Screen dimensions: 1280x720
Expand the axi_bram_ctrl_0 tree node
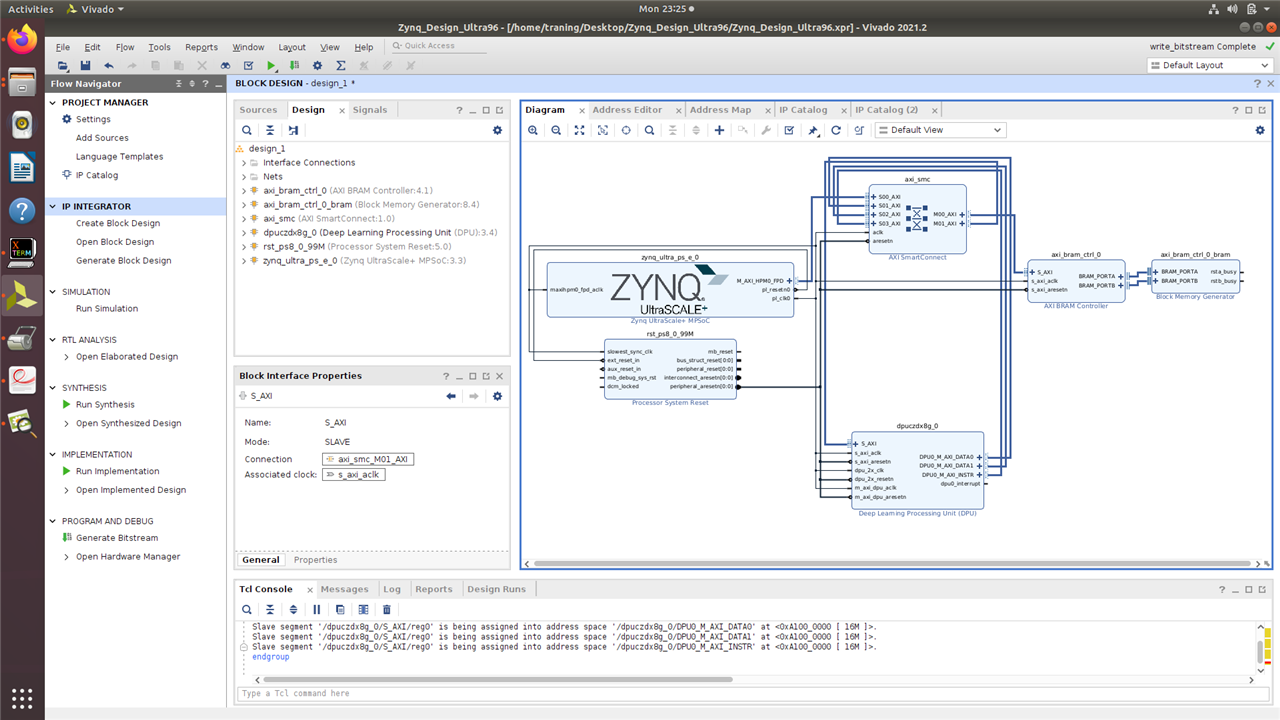243,190
